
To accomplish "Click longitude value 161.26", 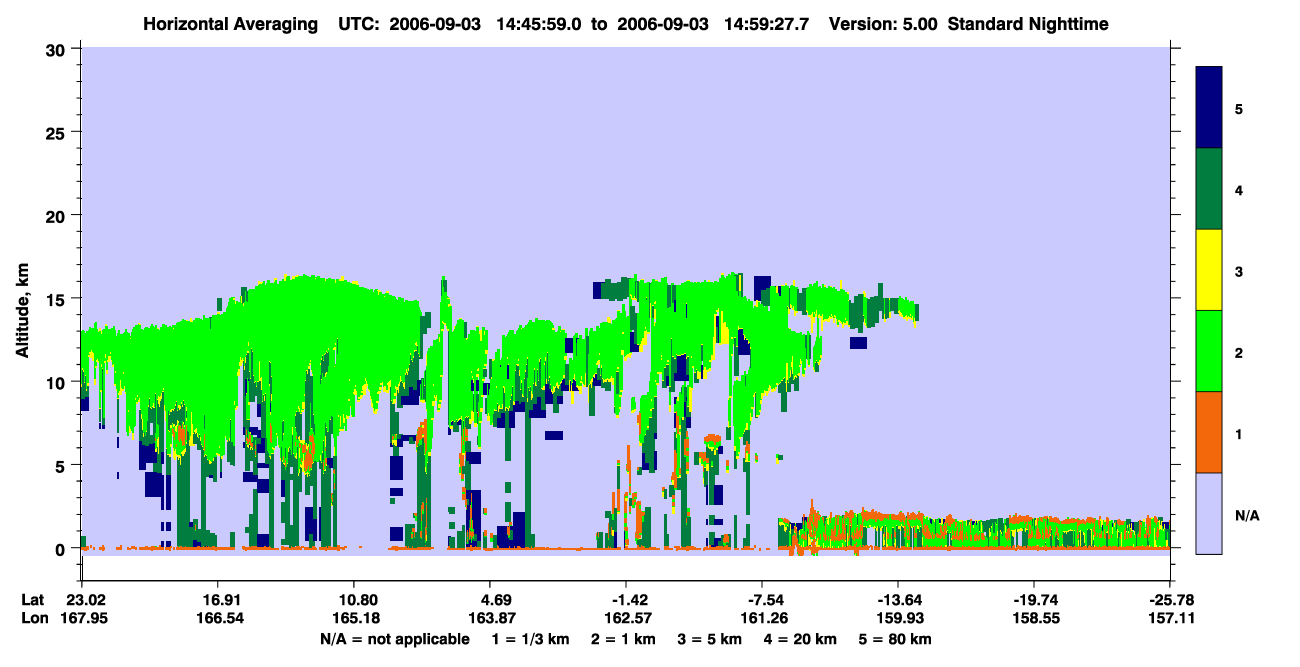I will 762,619.
